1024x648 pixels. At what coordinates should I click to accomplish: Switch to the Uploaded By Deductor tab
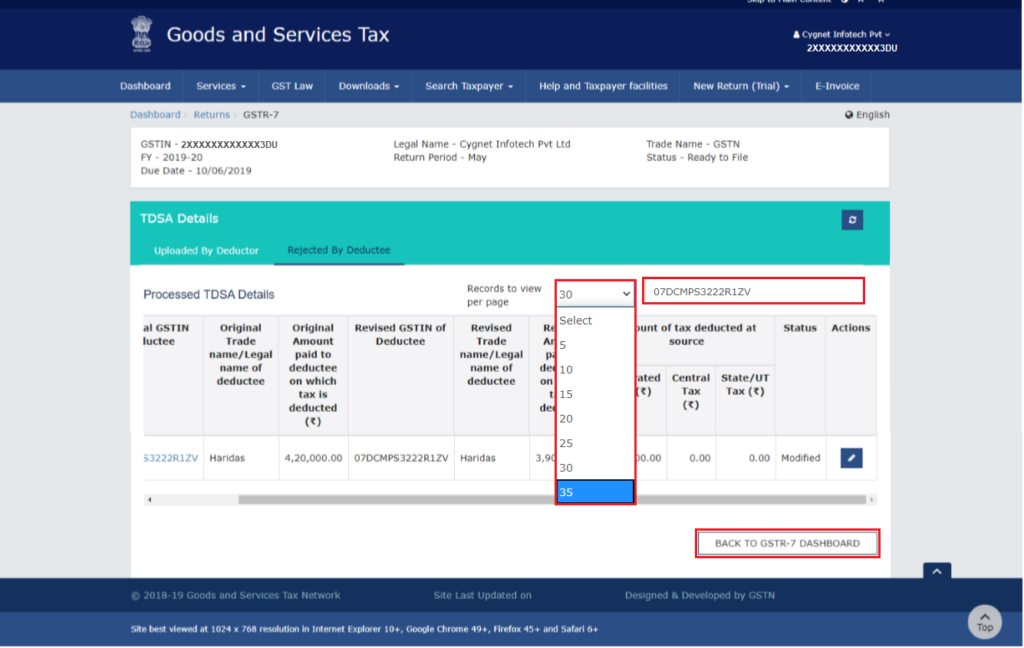[207, 251]
